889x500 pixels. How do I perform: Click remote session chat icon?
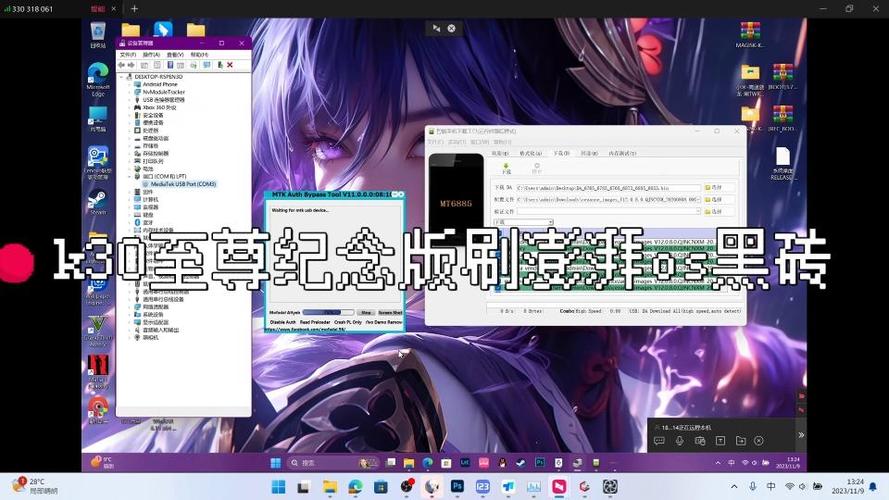659,441
